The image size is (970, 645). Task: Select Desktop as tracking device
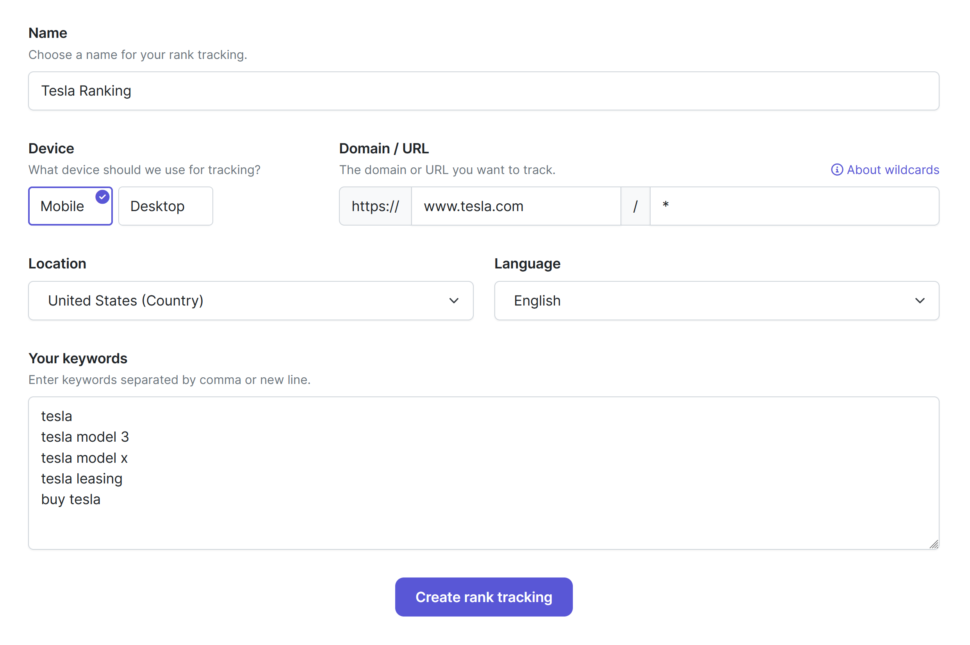(x=166, y=206)
